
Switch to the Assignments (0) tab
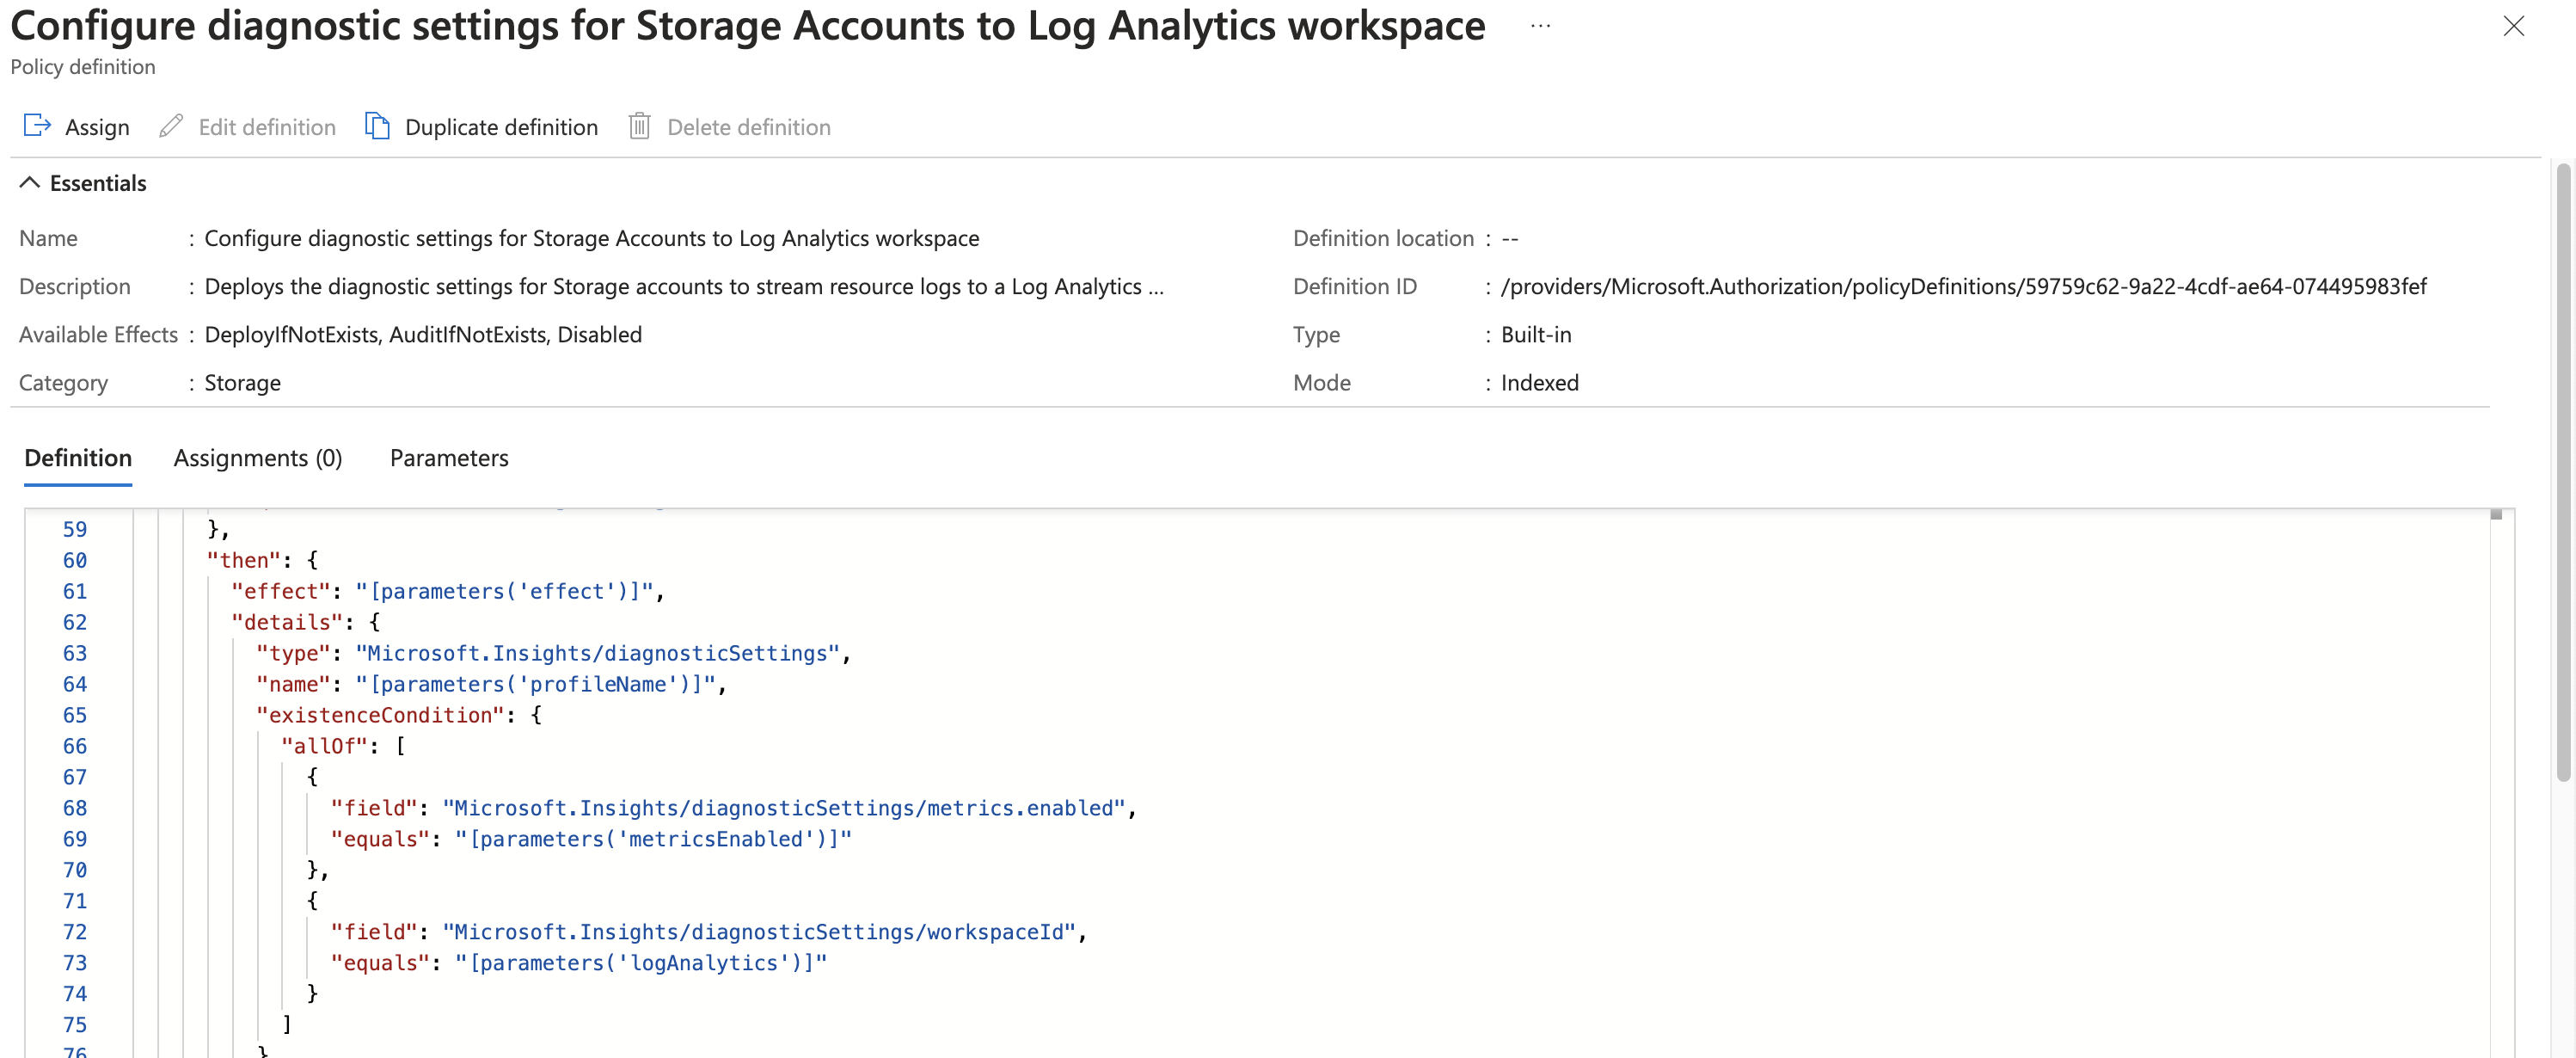257,458
